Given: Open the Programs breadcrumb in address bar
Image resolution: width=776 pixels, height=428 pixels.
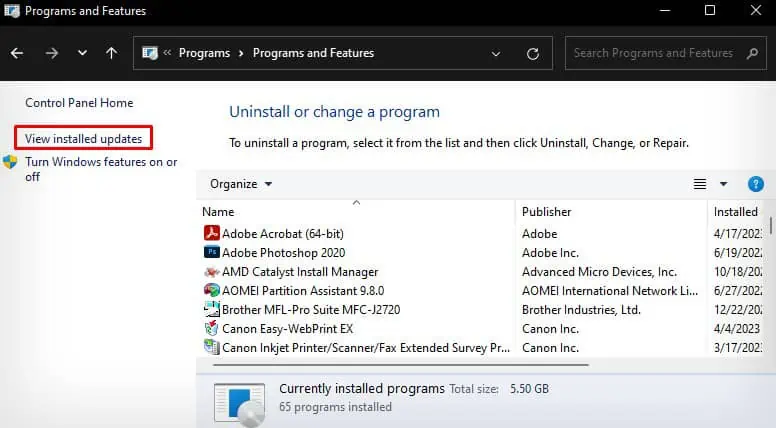Looking at the screenshot, I should pyautogui.click(x=204, y=53).
